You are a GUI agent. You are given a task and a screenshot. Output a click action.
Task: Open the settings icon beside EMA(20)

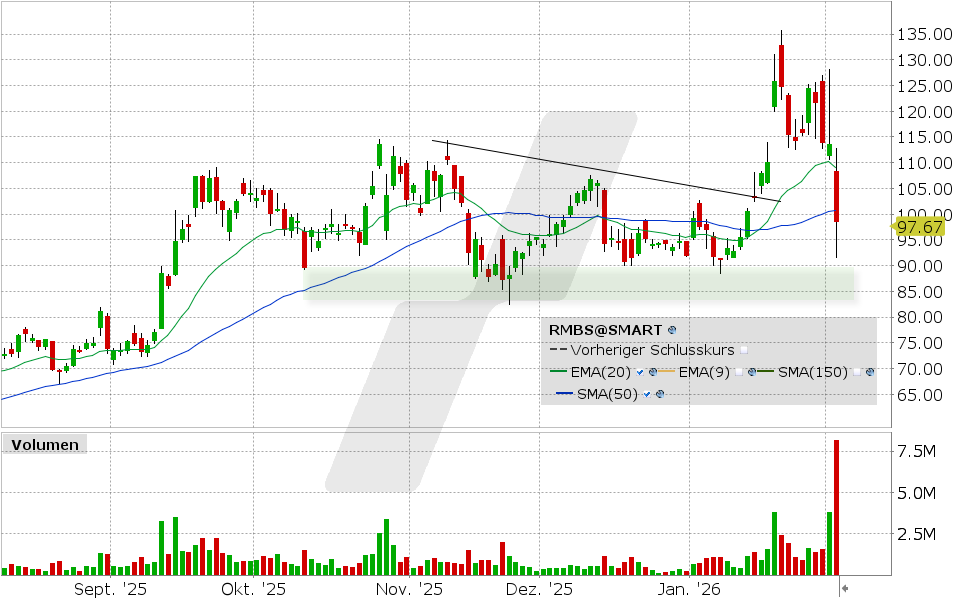(x=653, y=372)
